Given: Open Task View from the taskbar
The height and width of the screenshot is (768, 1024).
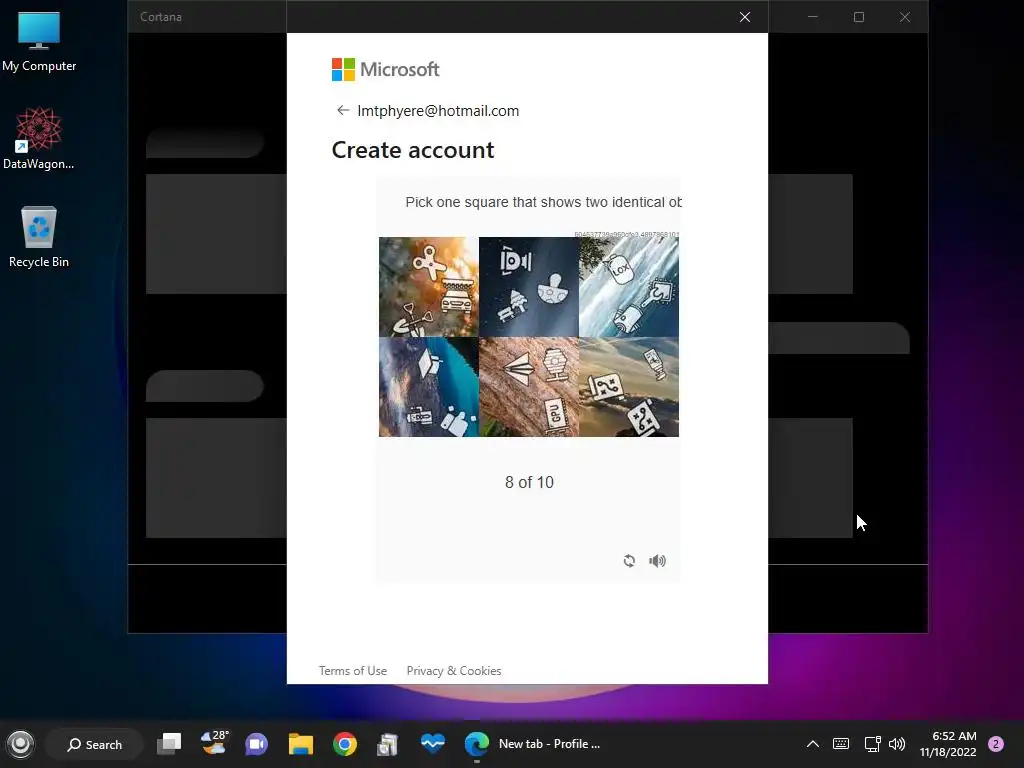Looking at the screenshot, I should (169, 744).
